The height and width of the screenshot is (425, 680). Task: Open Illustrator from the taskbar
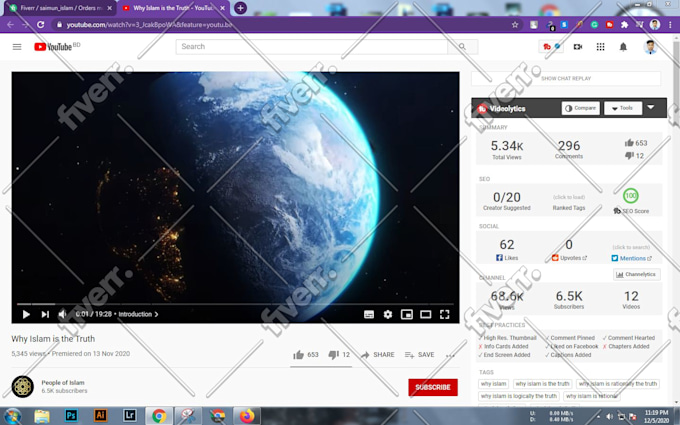[x=101, y=416]
